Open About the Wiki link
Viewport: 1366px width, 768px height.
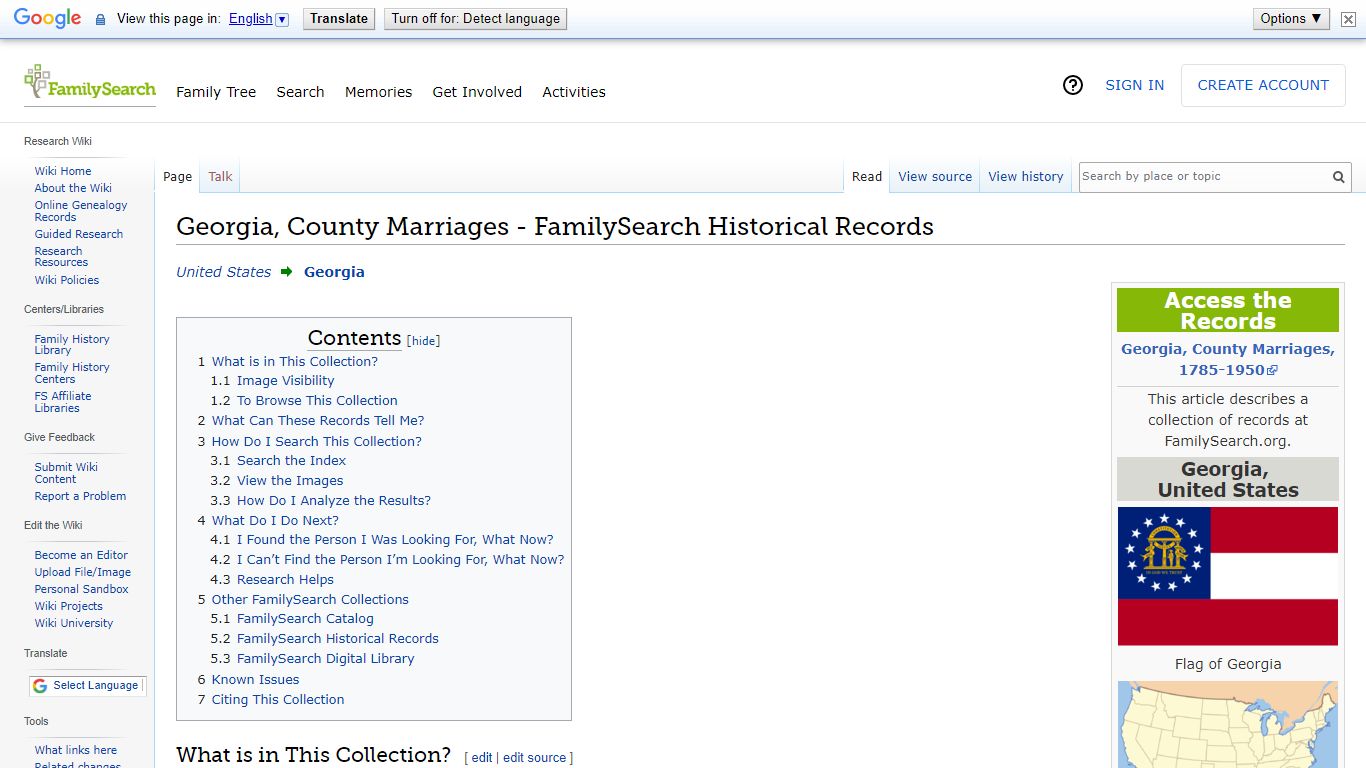[x=73, y=188]
